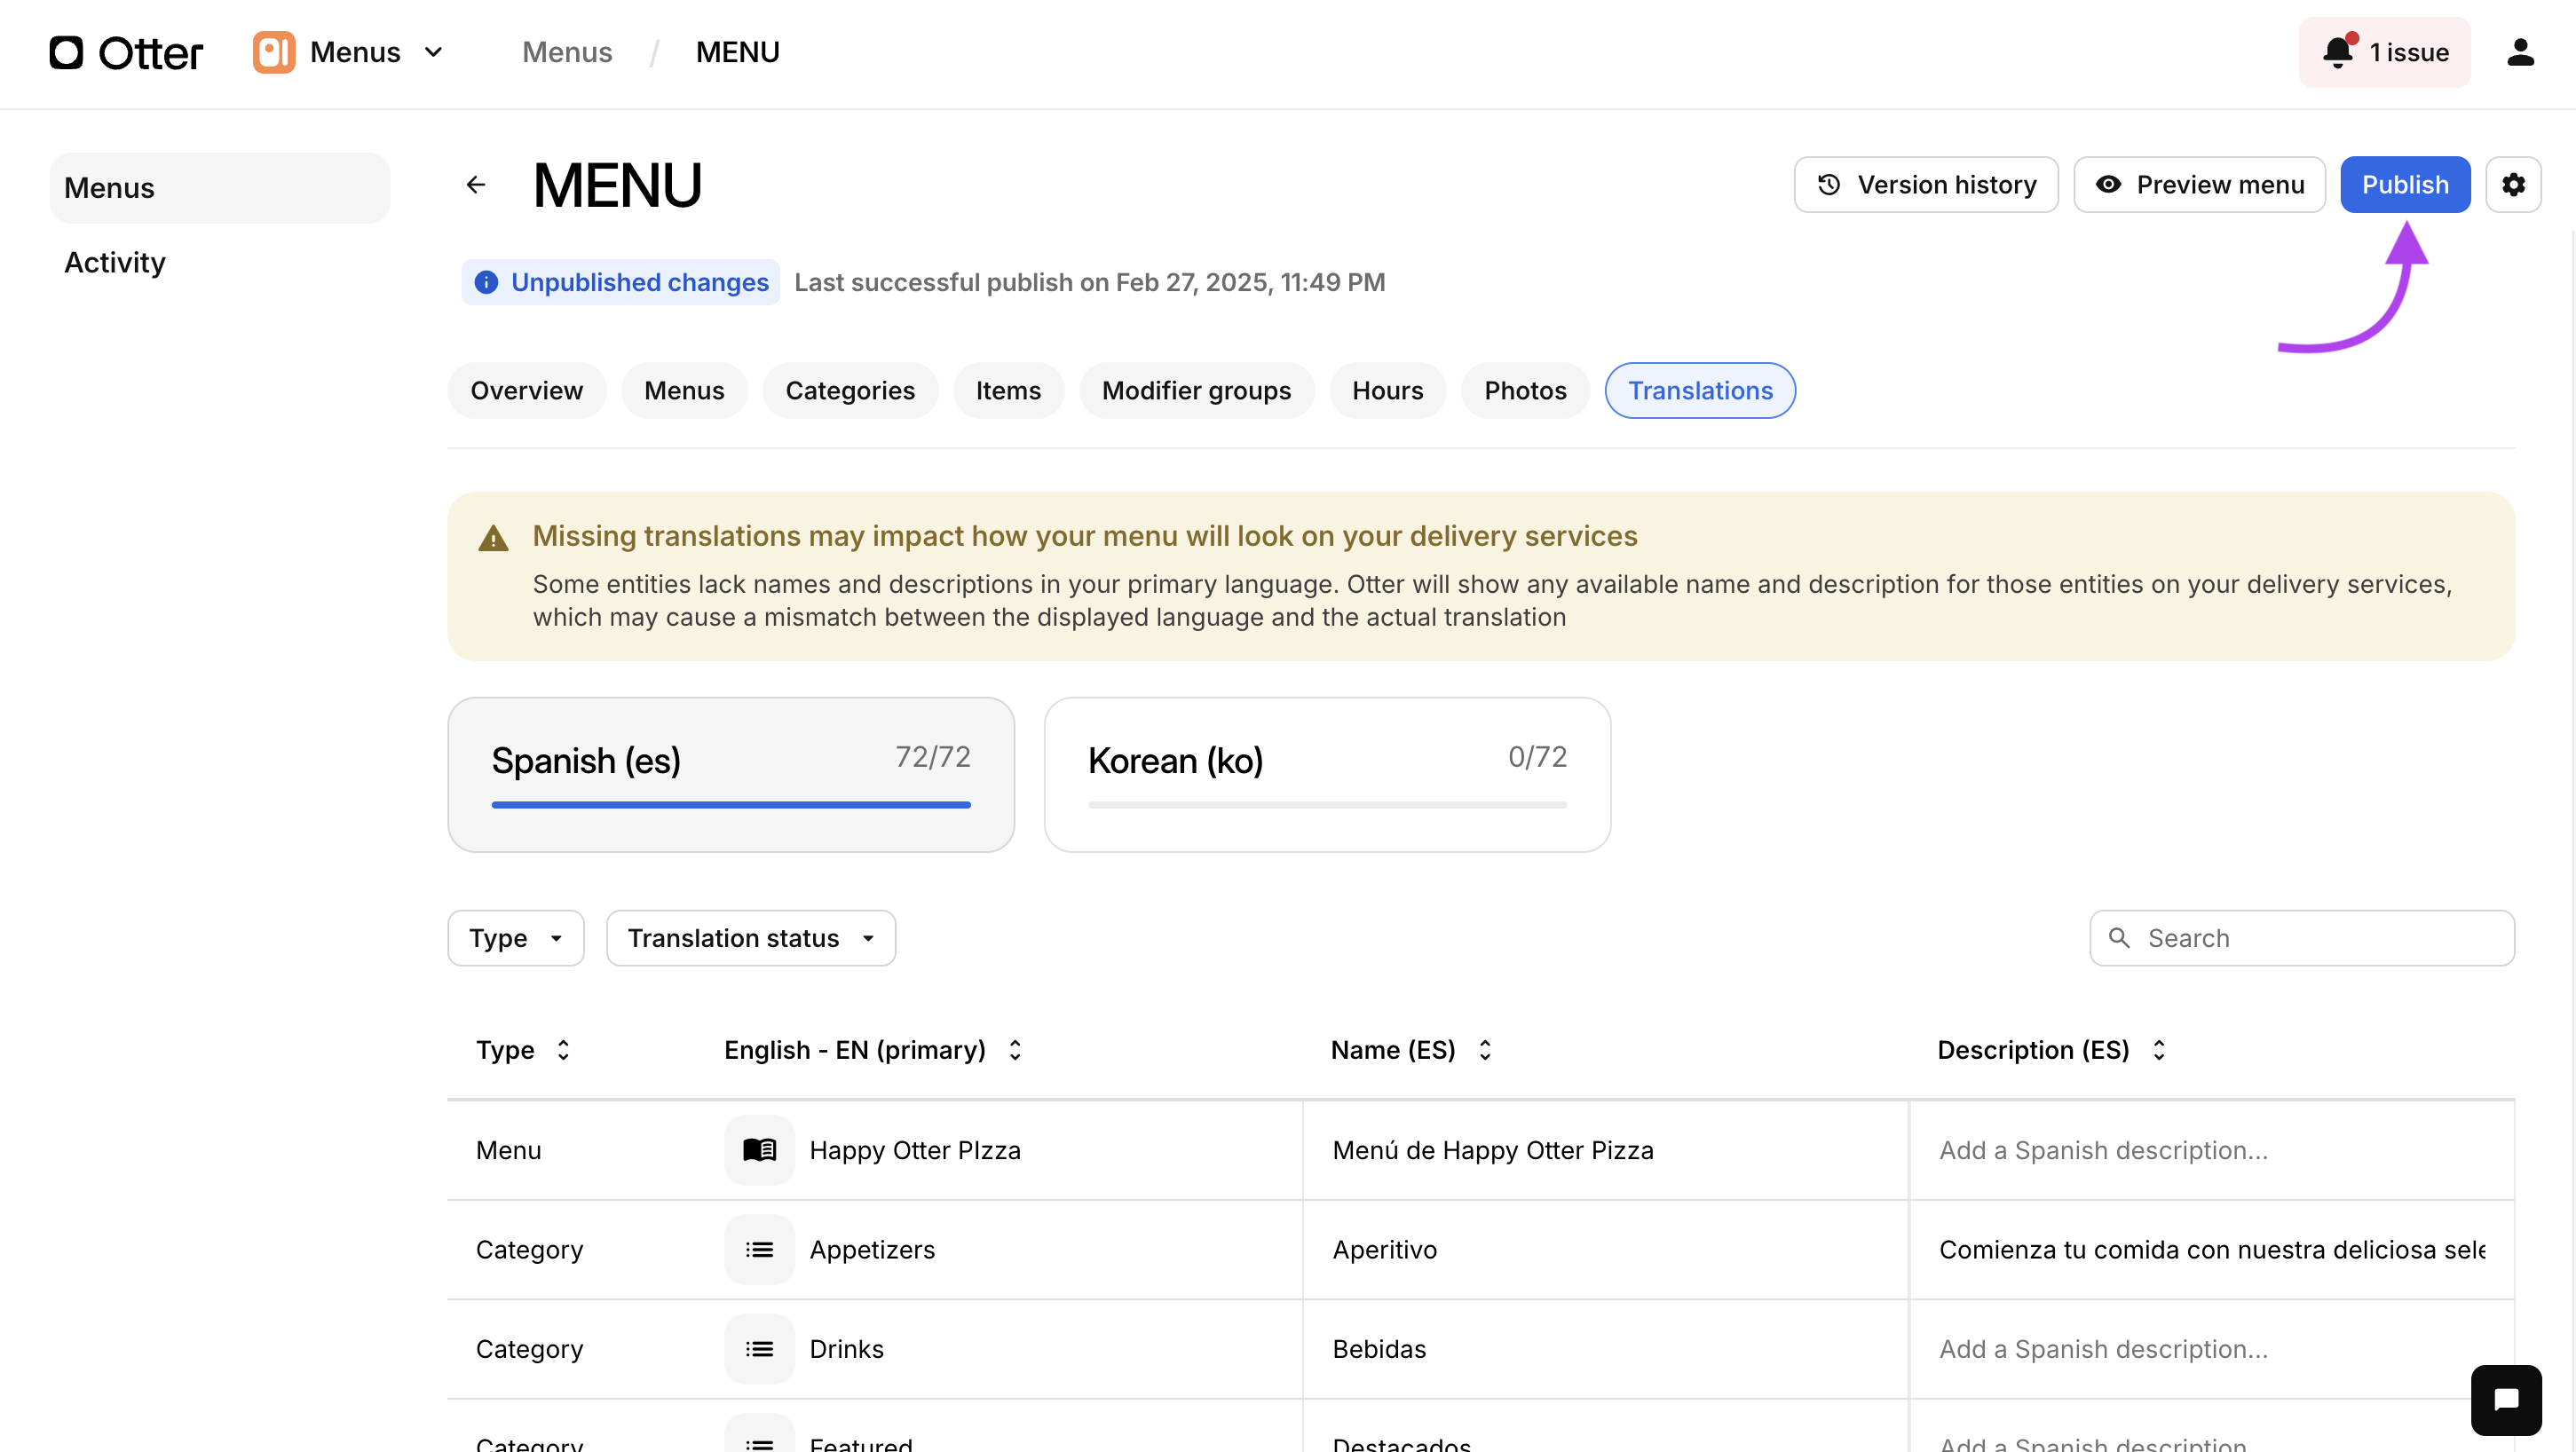The height and width of the screenshot is (1452, 2576).
Task: Click the Drinks category list icon
Action: (759, 1349)
